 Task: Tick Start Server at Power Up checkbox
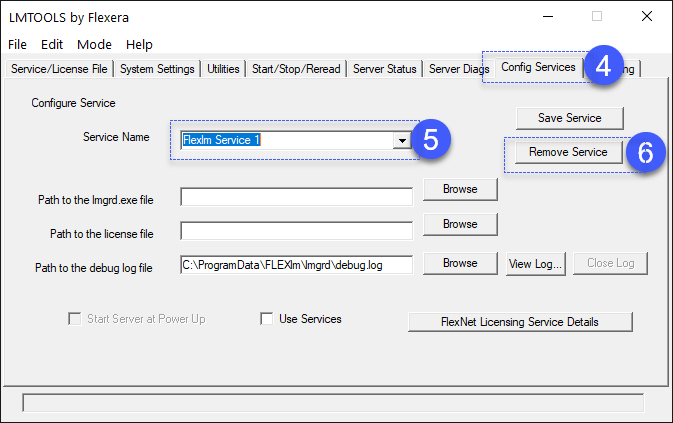click(75, 319)
